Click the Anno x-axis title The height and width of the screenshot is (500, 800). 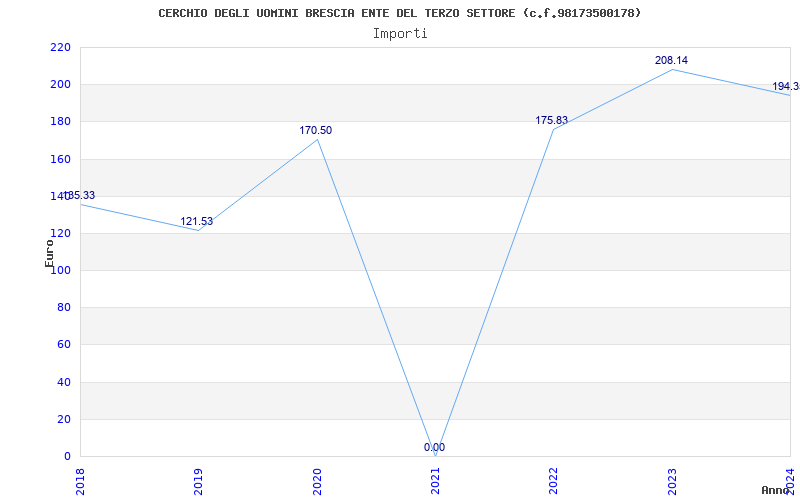pos(775,490)
